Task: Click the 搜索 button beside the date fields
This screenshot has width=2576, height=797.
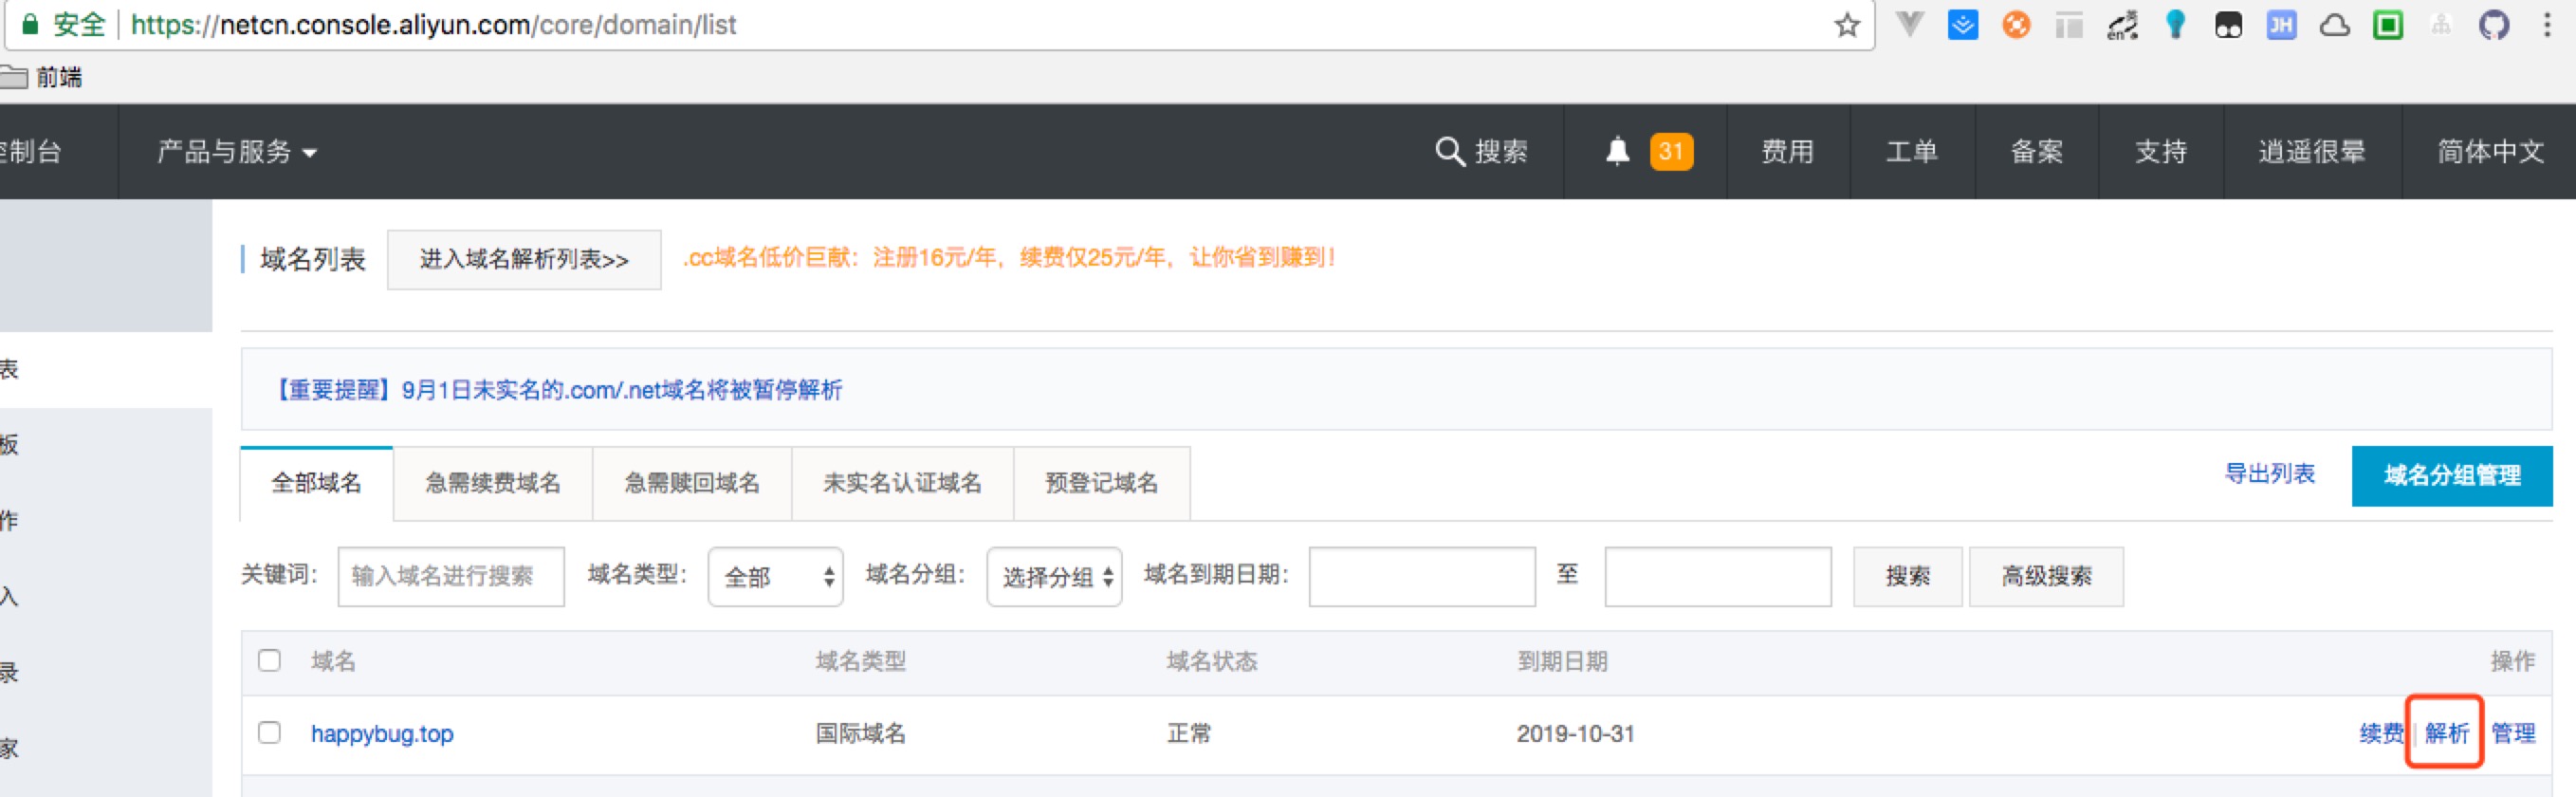Action: coord(1907,576)
